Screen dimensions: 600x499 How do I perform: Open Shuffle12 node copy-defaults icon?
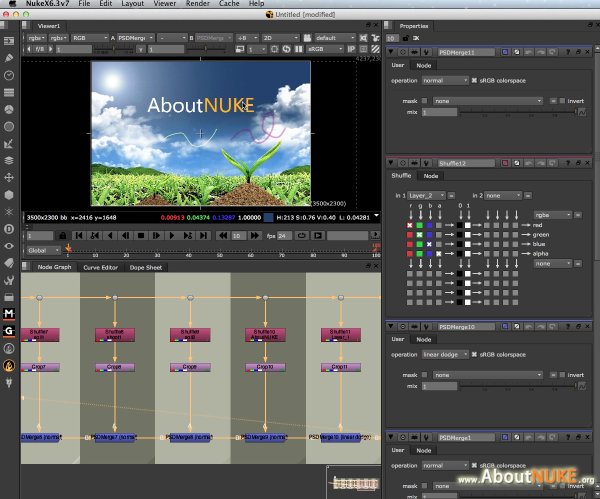tap(517, 163)
